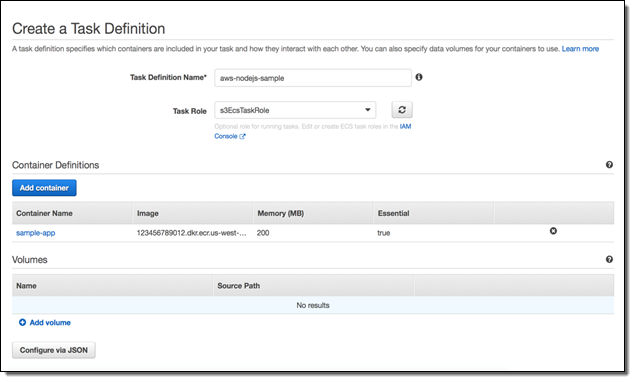This screenshot has width=635, height=382.
Task: Click the Add volume link
Action: (x=50, y=322)
